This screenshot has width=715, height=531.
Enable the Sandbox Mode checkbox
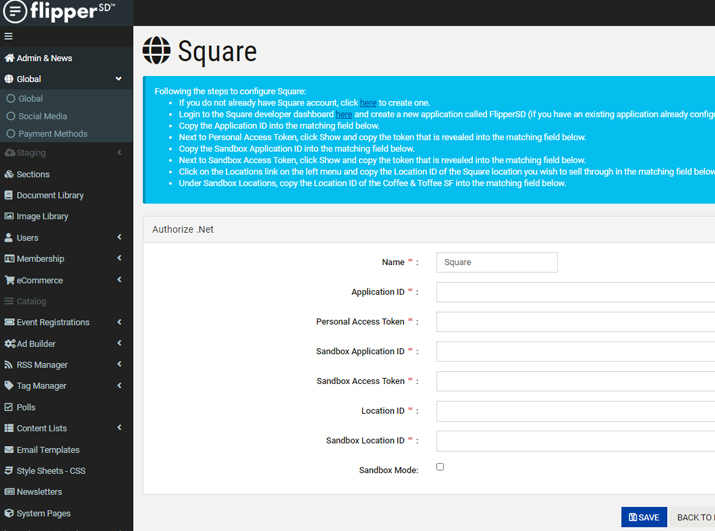(x=440, y=467)
